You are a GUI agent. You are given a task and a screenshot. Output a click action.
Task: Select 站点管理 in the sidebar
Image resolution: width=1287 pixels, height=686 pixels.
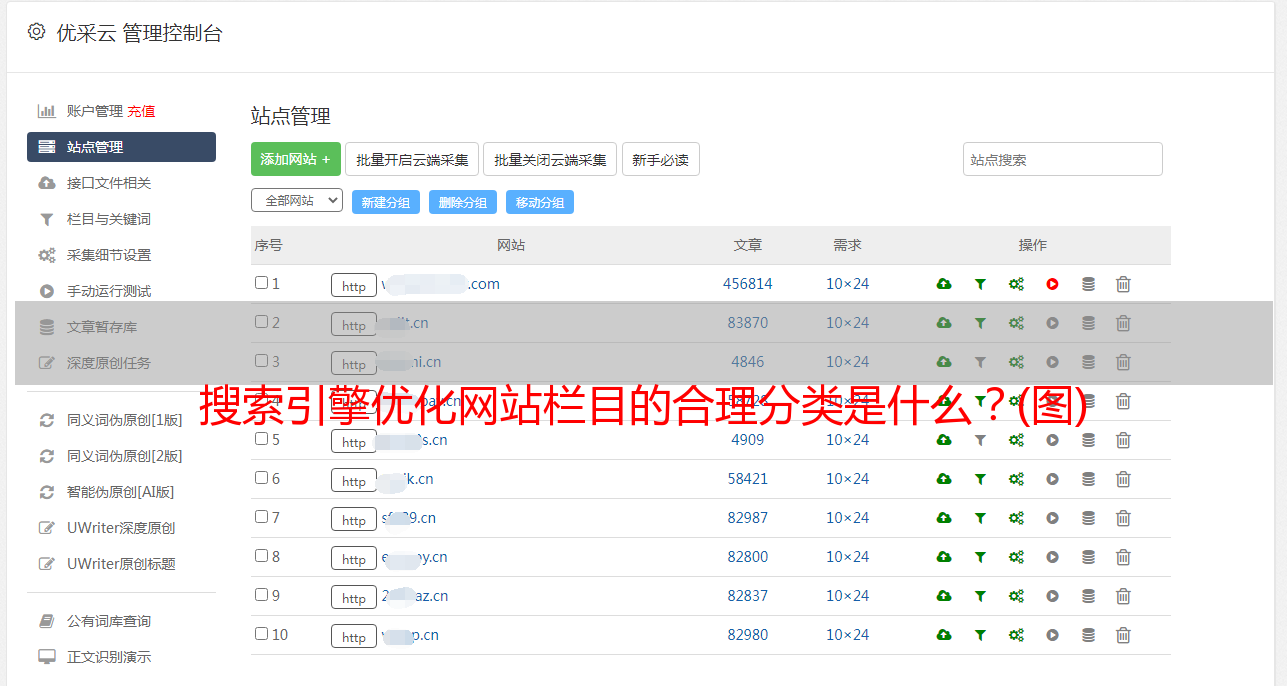(x=121, y=147)
